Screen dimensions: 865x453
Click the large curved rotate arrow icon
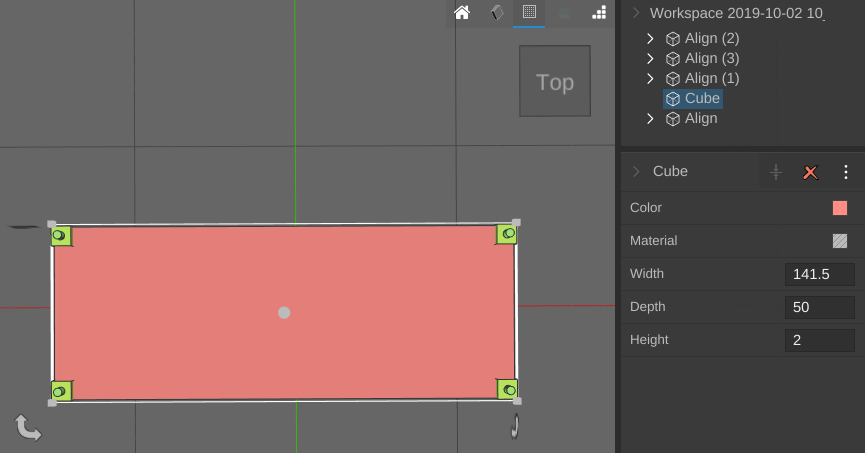[28, 428]
